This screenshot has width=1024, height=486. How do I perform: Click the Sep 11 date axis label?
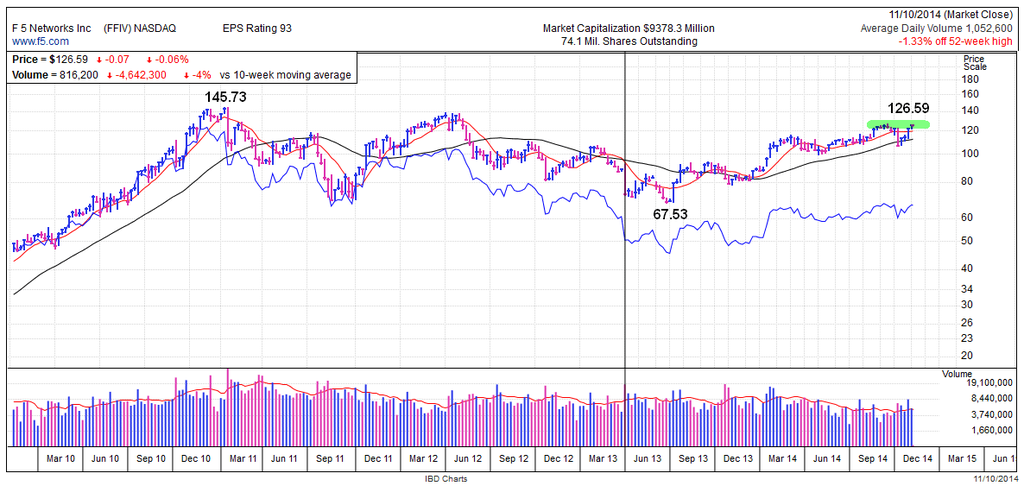click(330, 459)
